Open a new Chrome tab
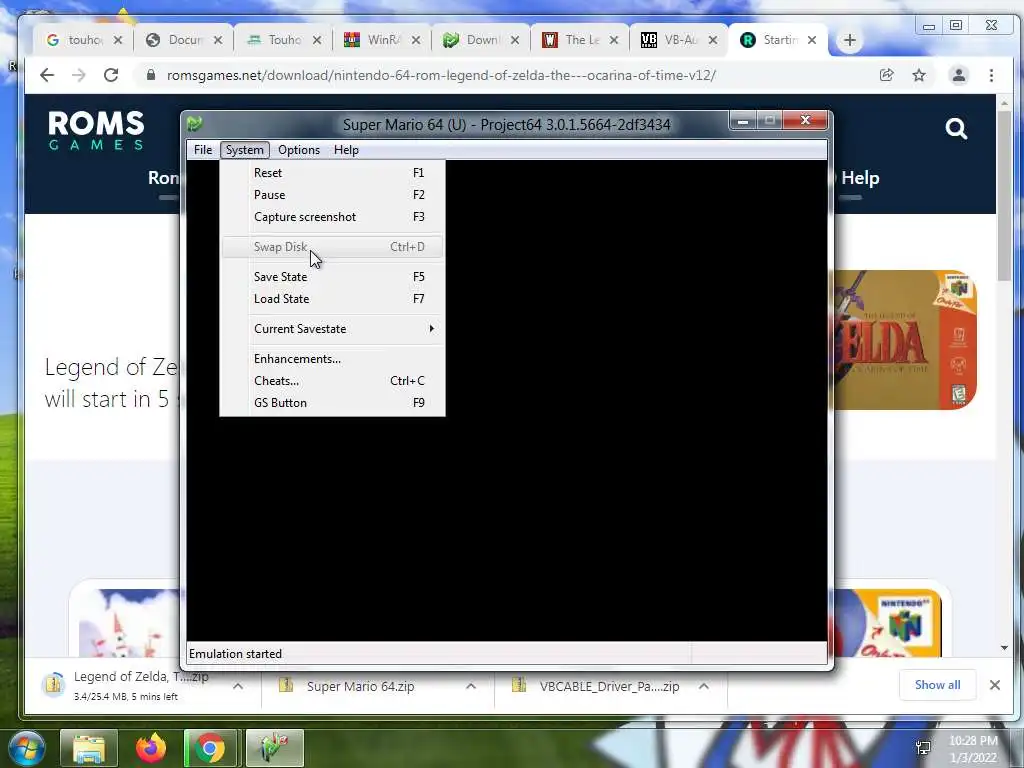This screenshot has width=1024, height=768. click(849, 40)
